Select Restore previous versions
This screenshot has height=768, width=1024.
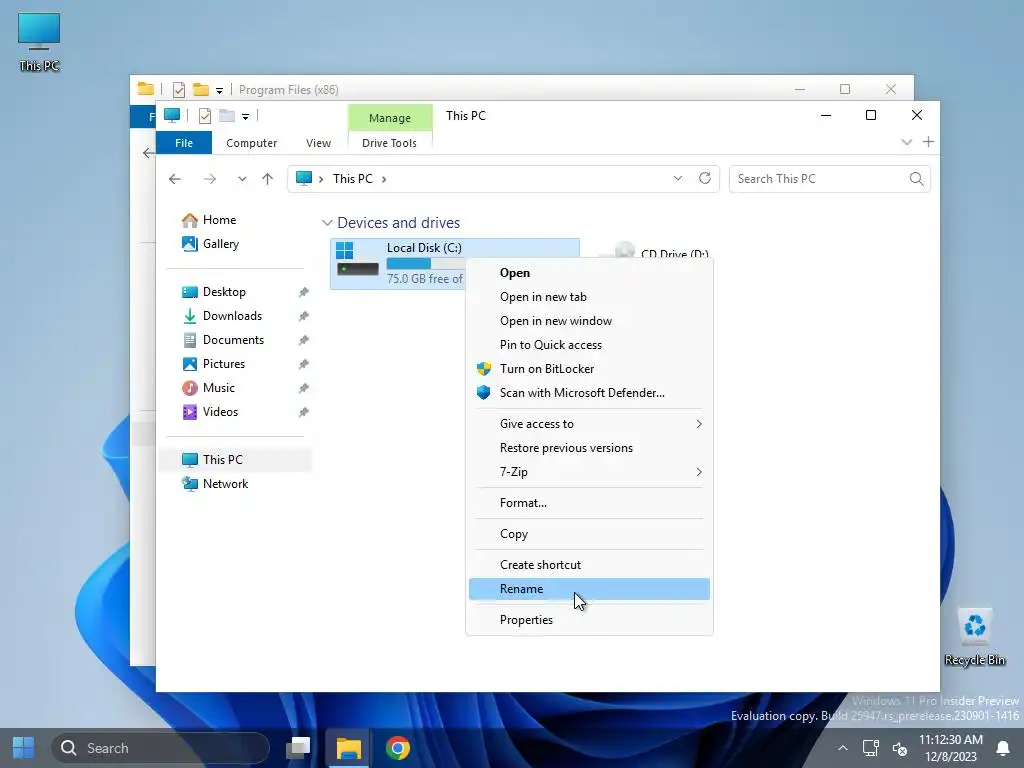589,448
